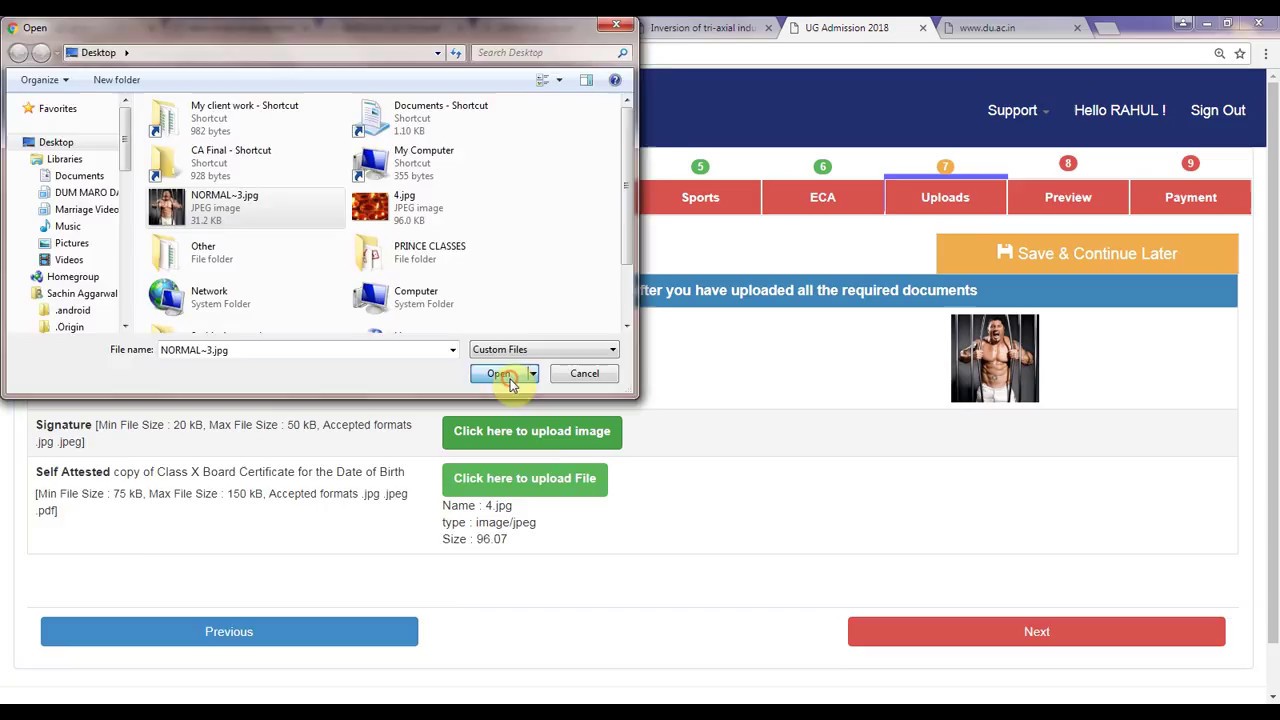Viewport: 1280px width, 720px height.
Task: Click the browser zoom magnifier icon
Action: click(1220, 53)
